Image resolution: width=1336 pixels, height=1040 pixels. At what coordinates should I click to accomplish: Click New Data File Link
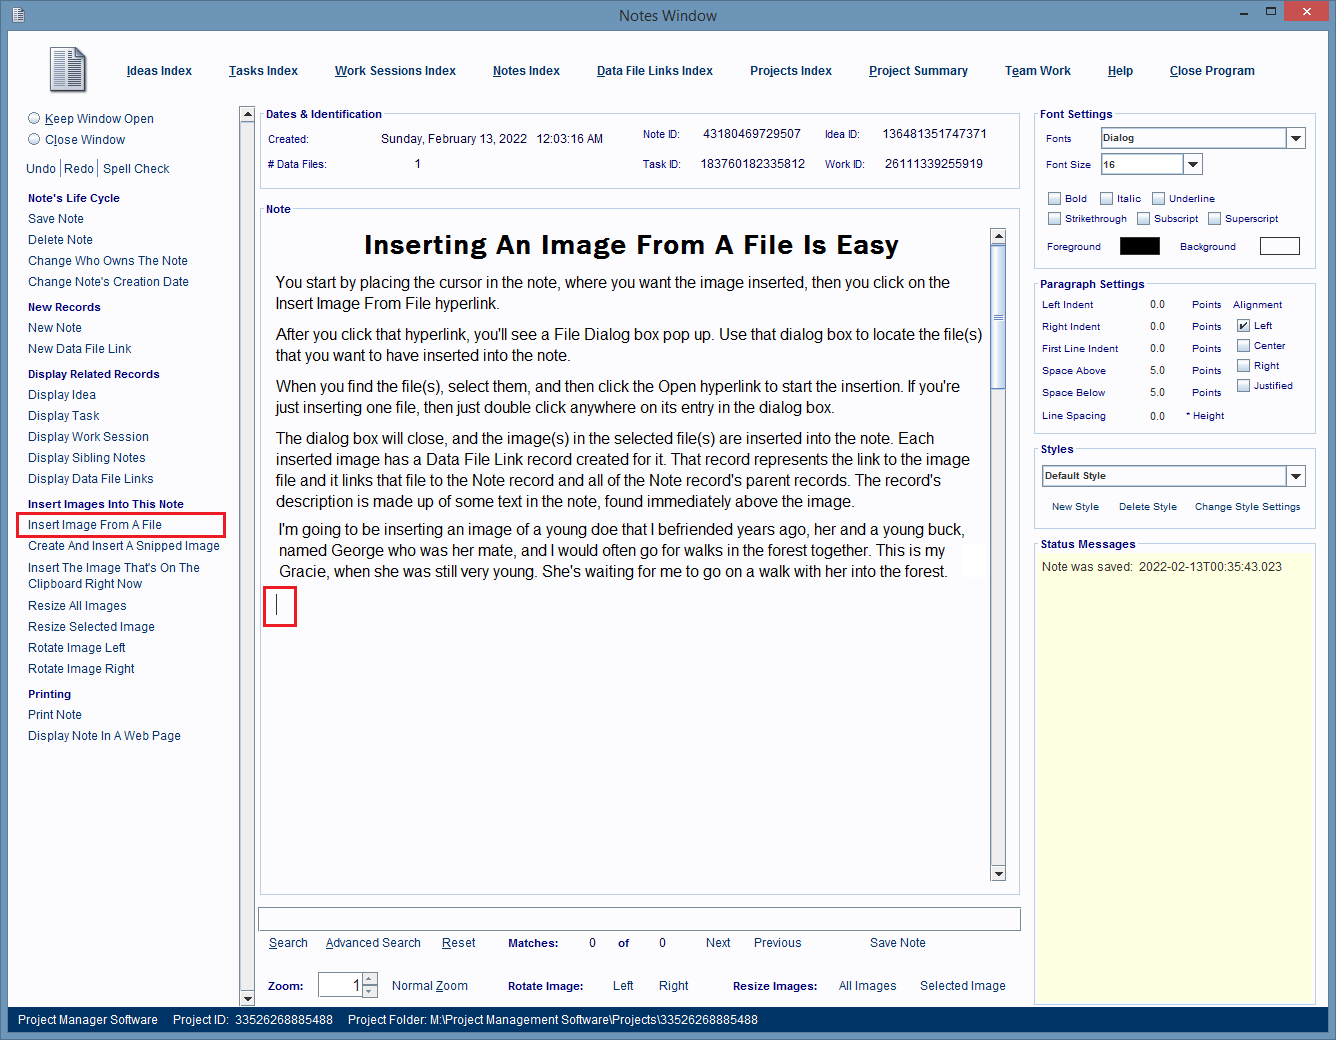click(80, 349)
